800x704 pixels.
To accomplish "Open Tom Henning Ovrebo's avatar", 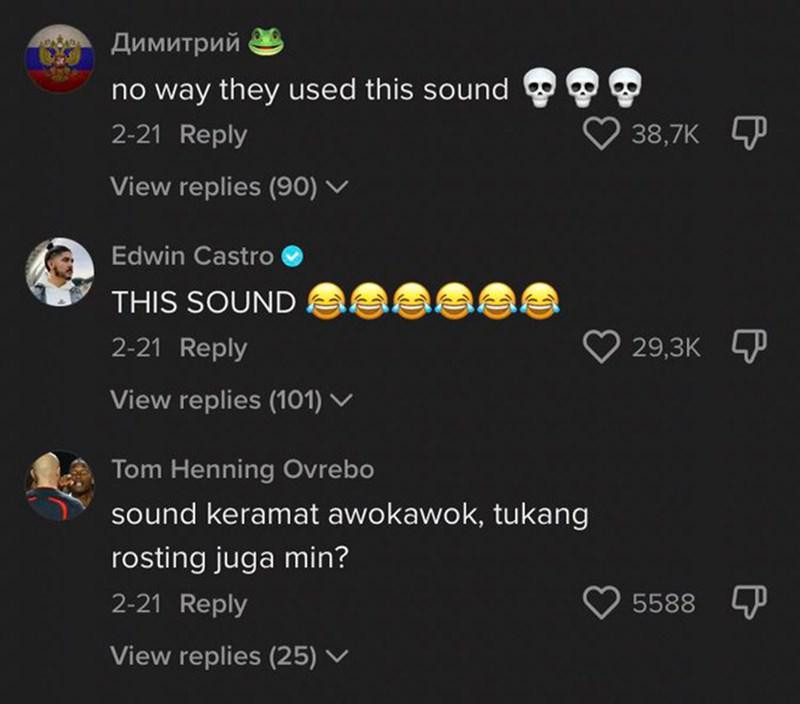I will 58,485.
